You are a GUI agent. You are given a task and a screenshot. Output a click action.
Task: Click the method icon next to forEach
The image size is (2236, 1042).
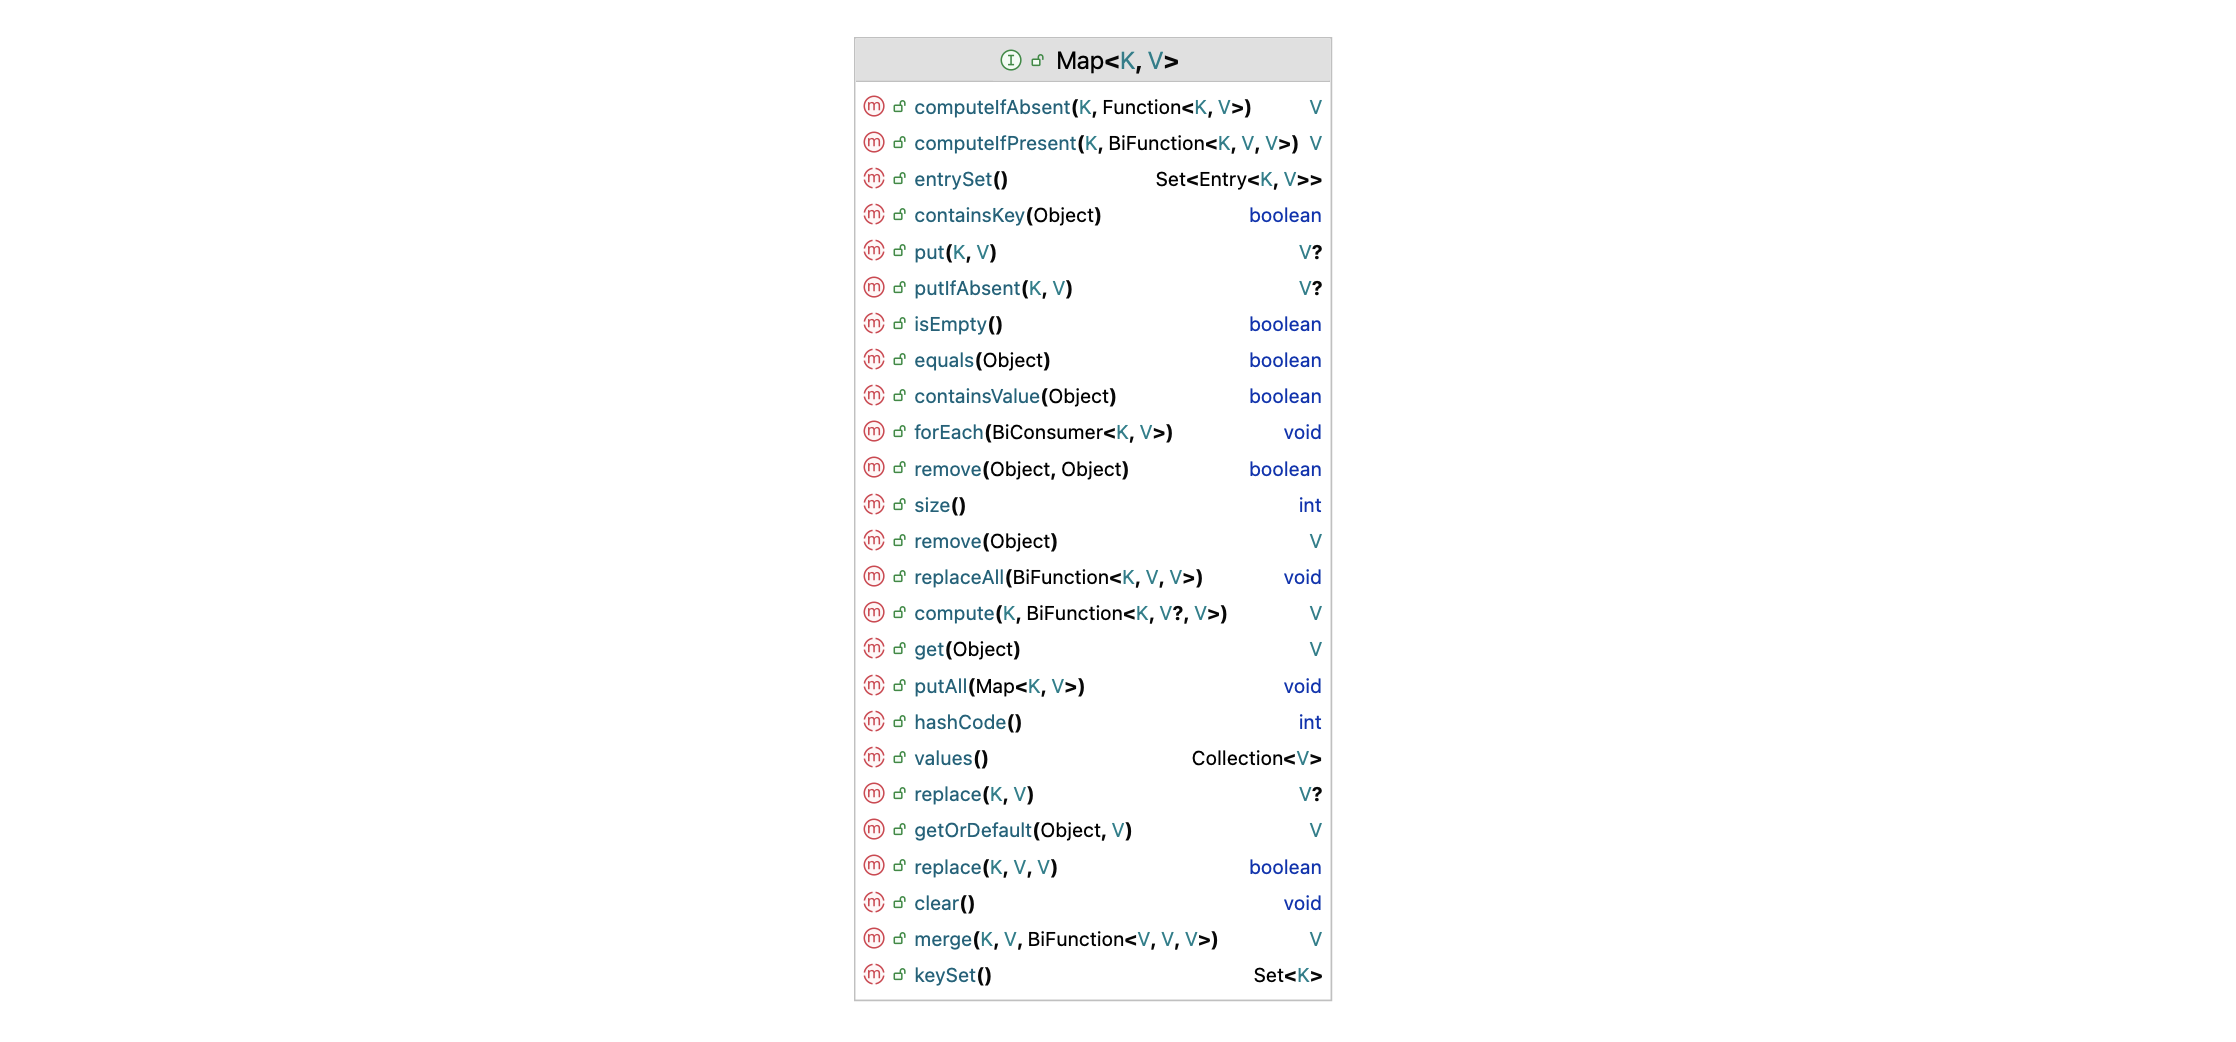874,432
